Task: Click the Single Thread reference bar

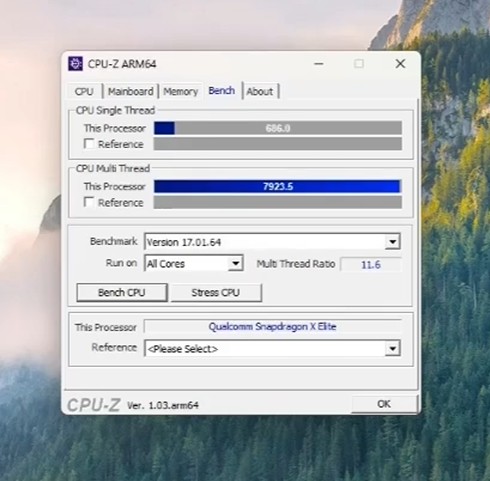Action: [x=278, y=144]
